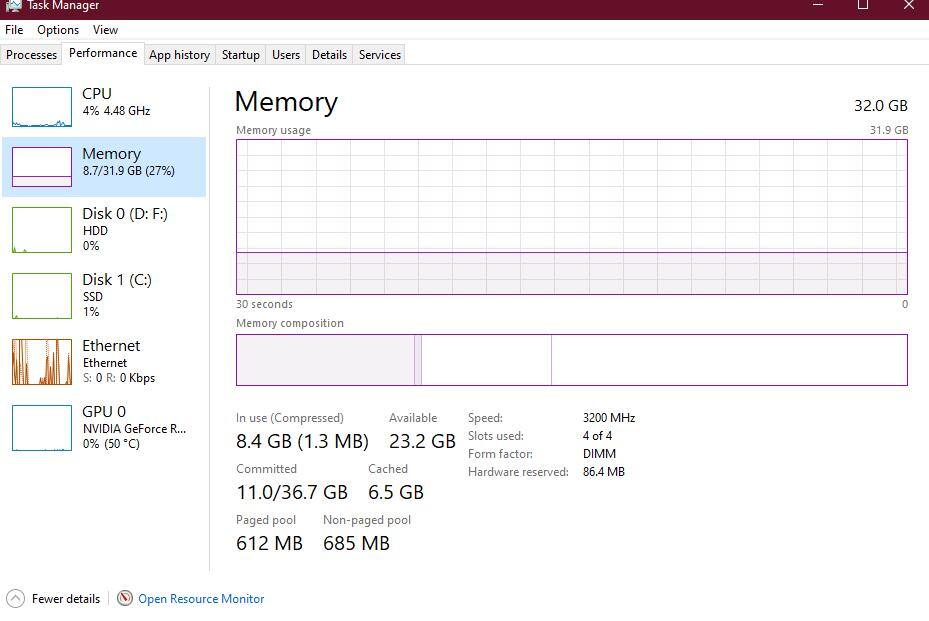Select the Memory usage sidebar thumbnail

[x=42, y=167]
